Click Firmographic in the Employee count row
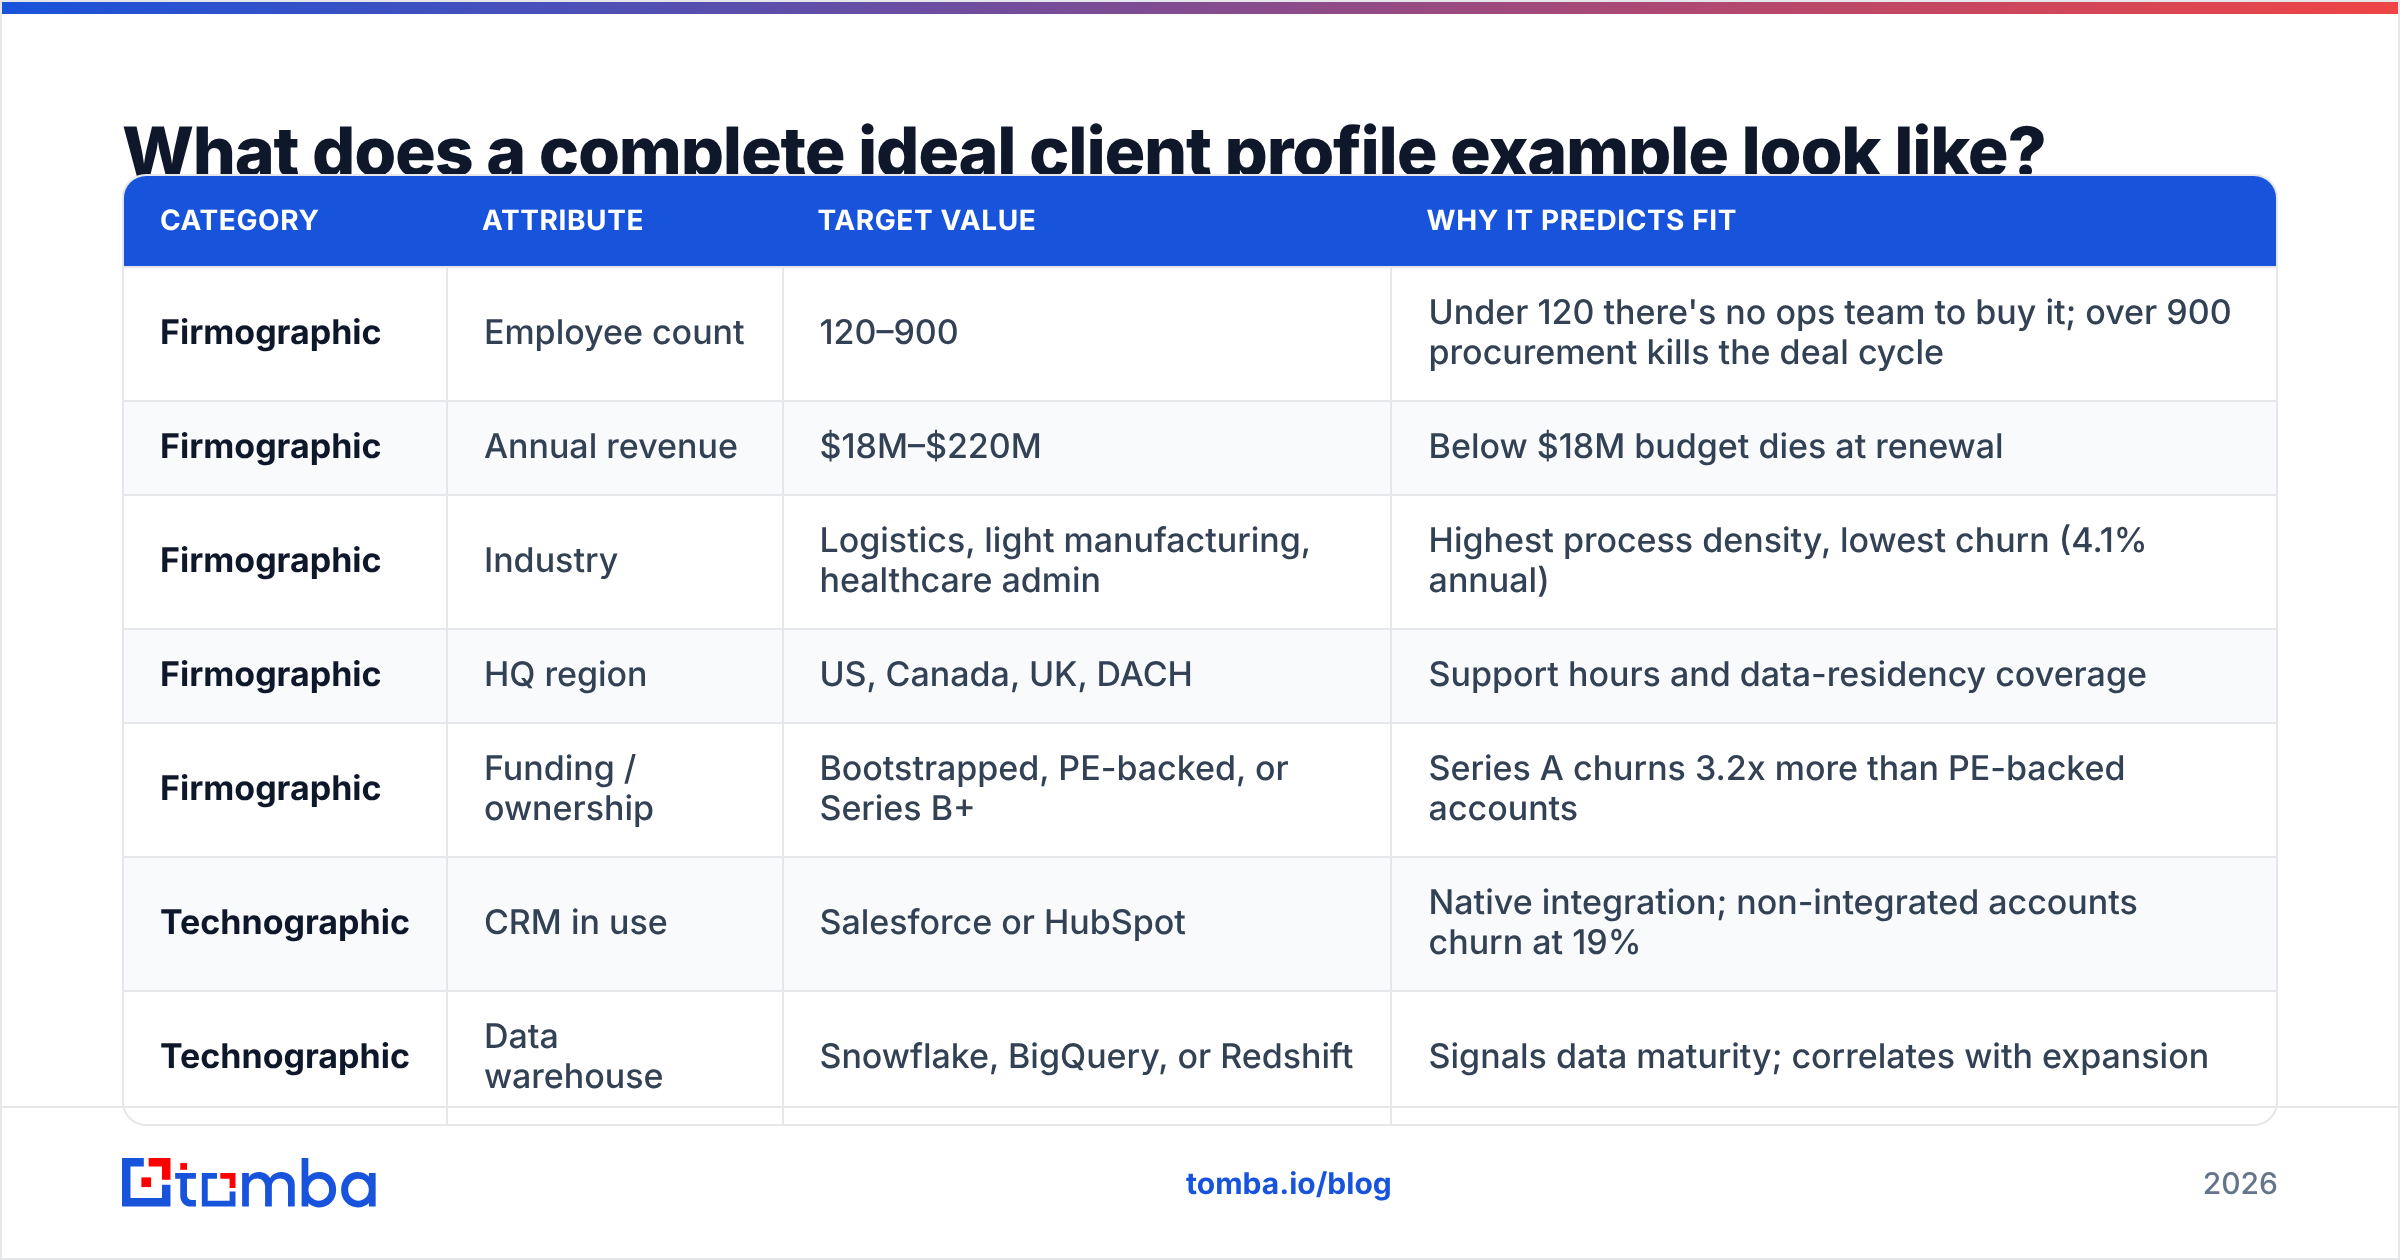This screenshot has width=2400, height=1260. [270, 332]
